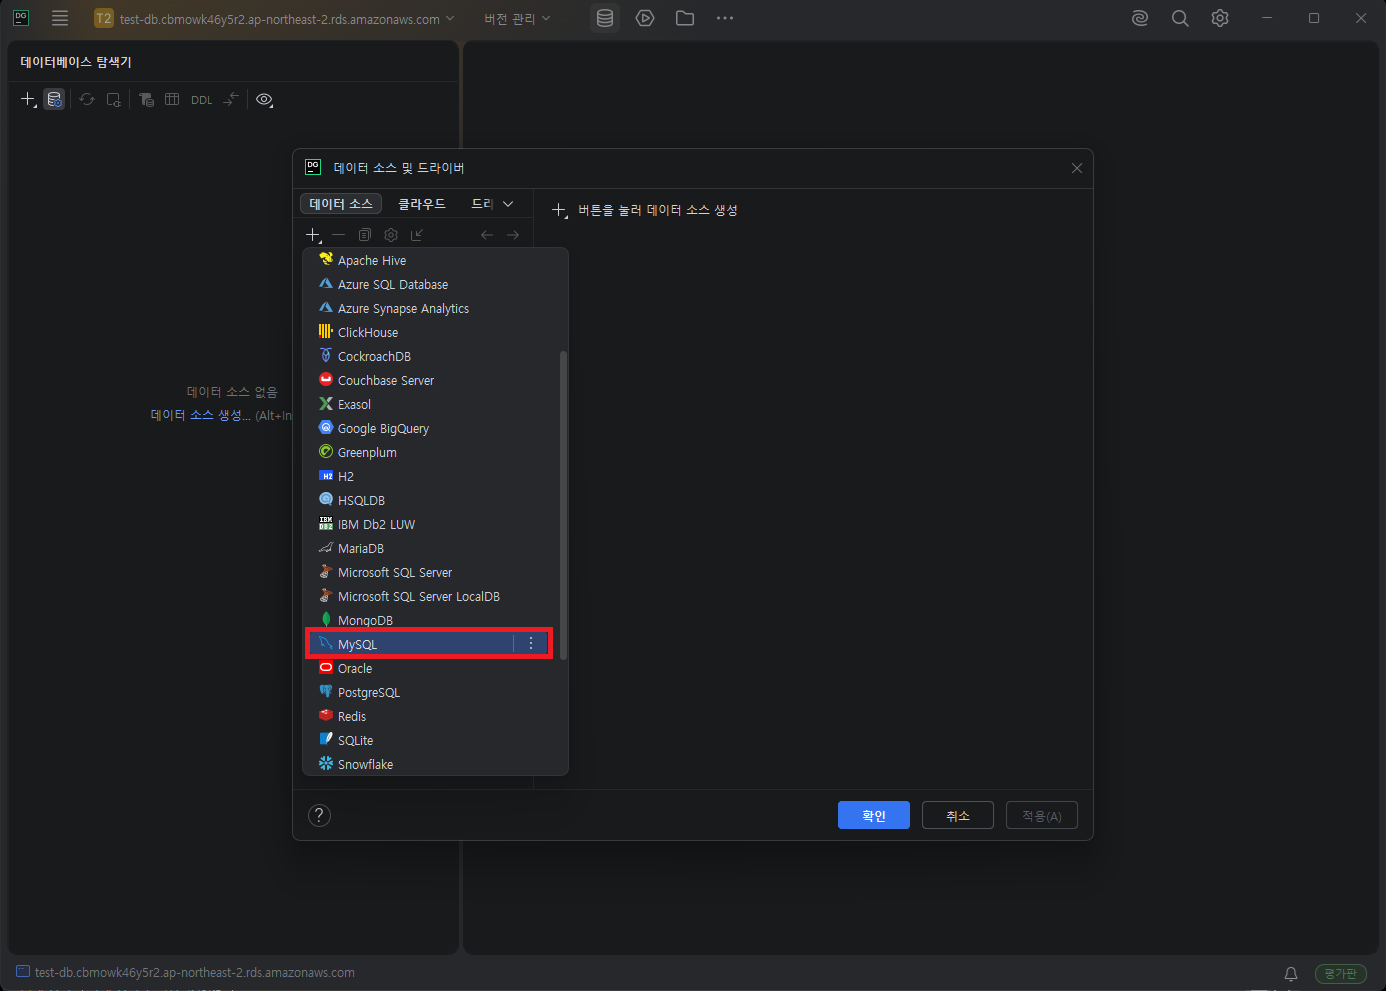This screenshot has height=991, width=1386.
Task: Choose Exasol data source
Action: 431,404
